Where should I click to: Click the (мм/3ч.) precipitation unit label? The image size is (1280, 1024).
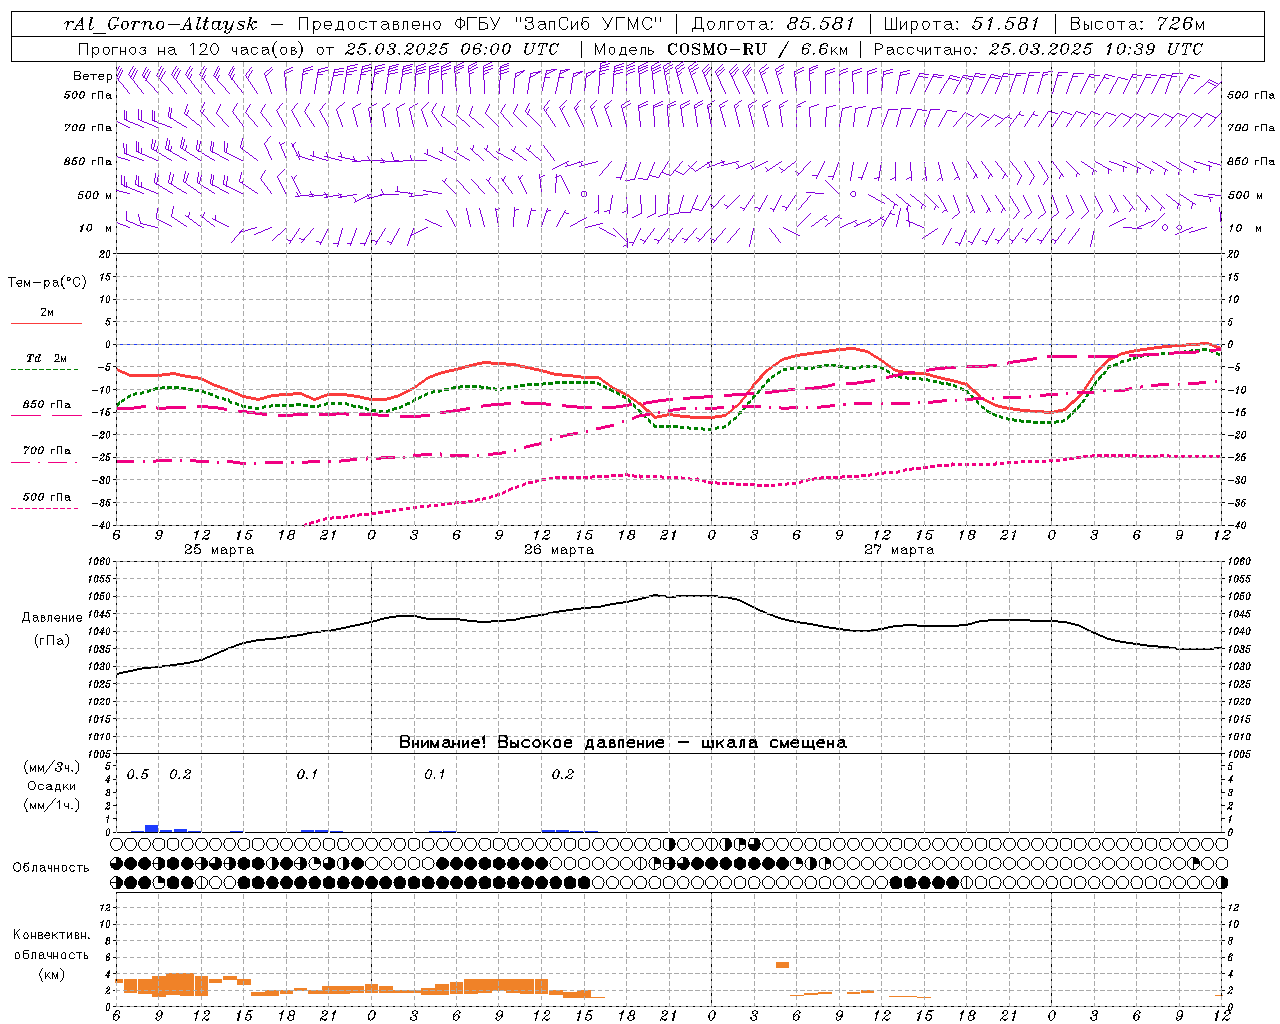[x=51, y=767]
